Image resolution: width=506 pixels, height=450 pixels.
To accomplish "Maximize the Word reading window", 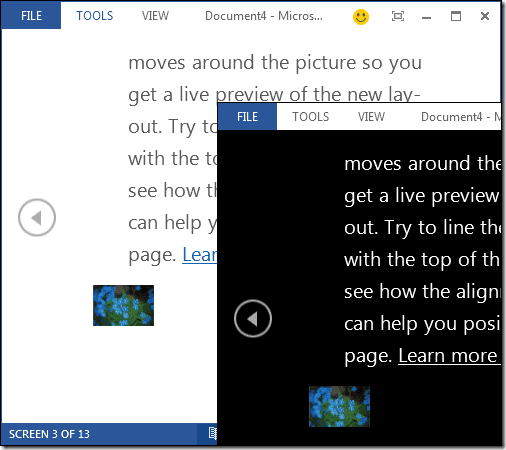I will [x=456, y=16].
